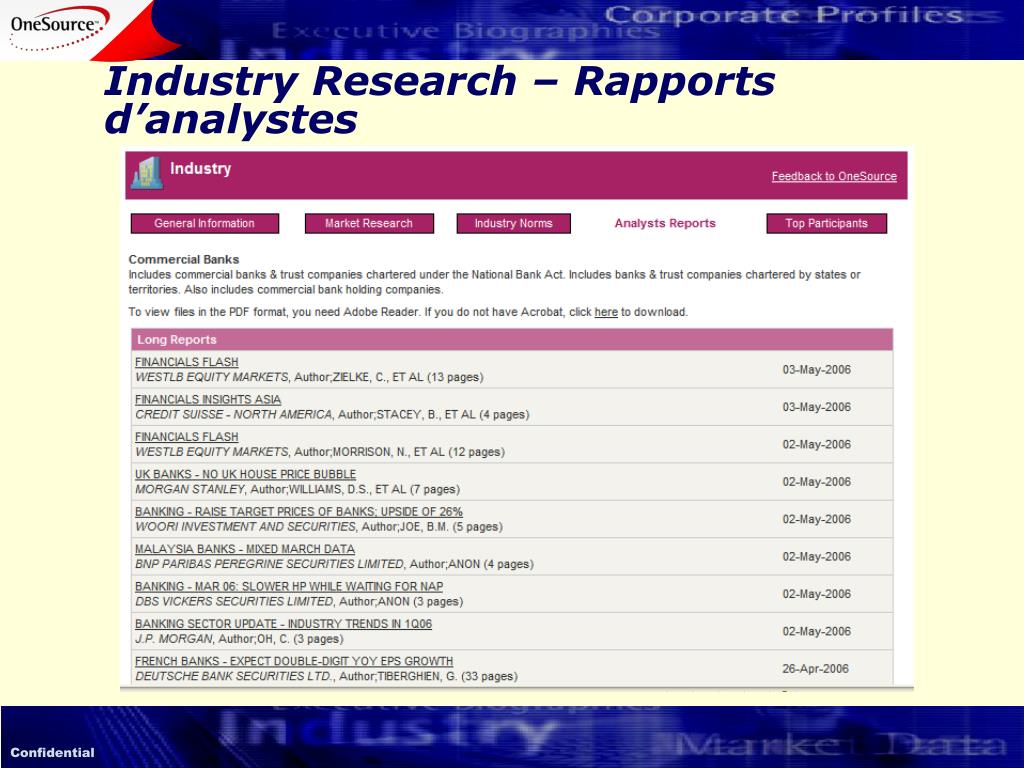
Task: Click the OneSource logo
Action: tap(57, 27)
